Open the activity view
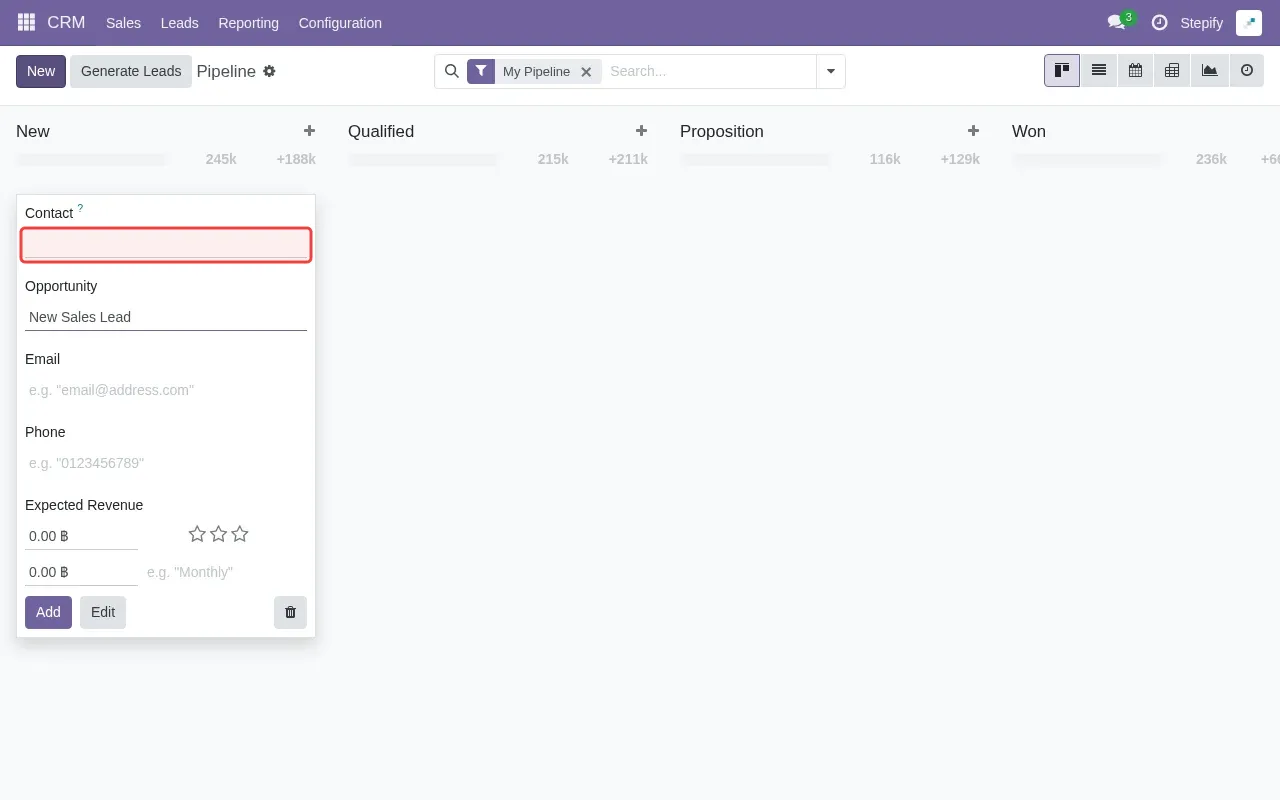 coord(1246,70)
